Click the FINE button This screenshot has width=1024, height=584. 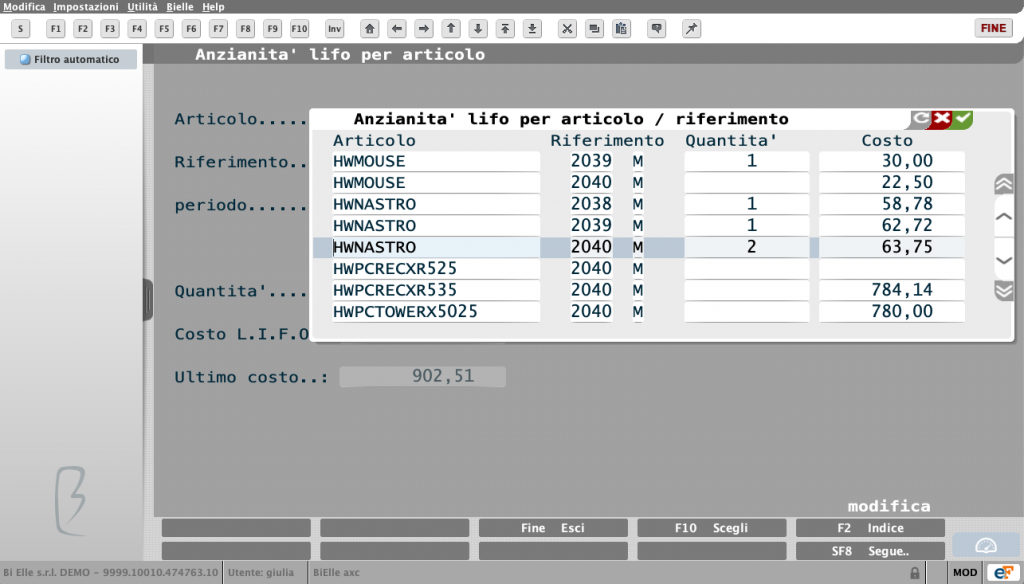(993, 28)
